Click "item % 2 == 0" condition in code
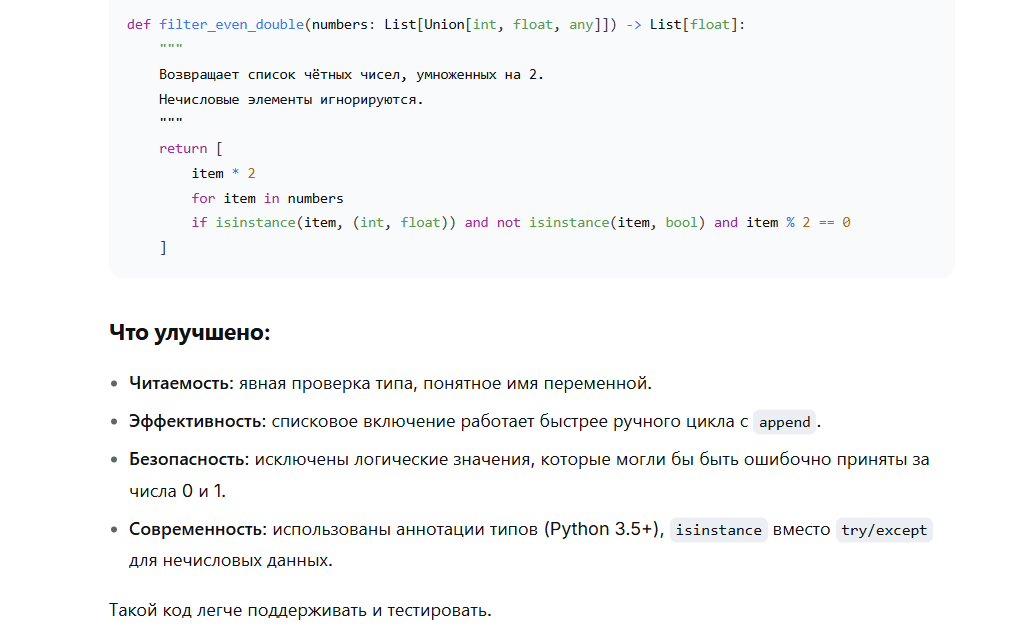The height and width of the screenshot is (633, 1017). (x=797, y=222)
